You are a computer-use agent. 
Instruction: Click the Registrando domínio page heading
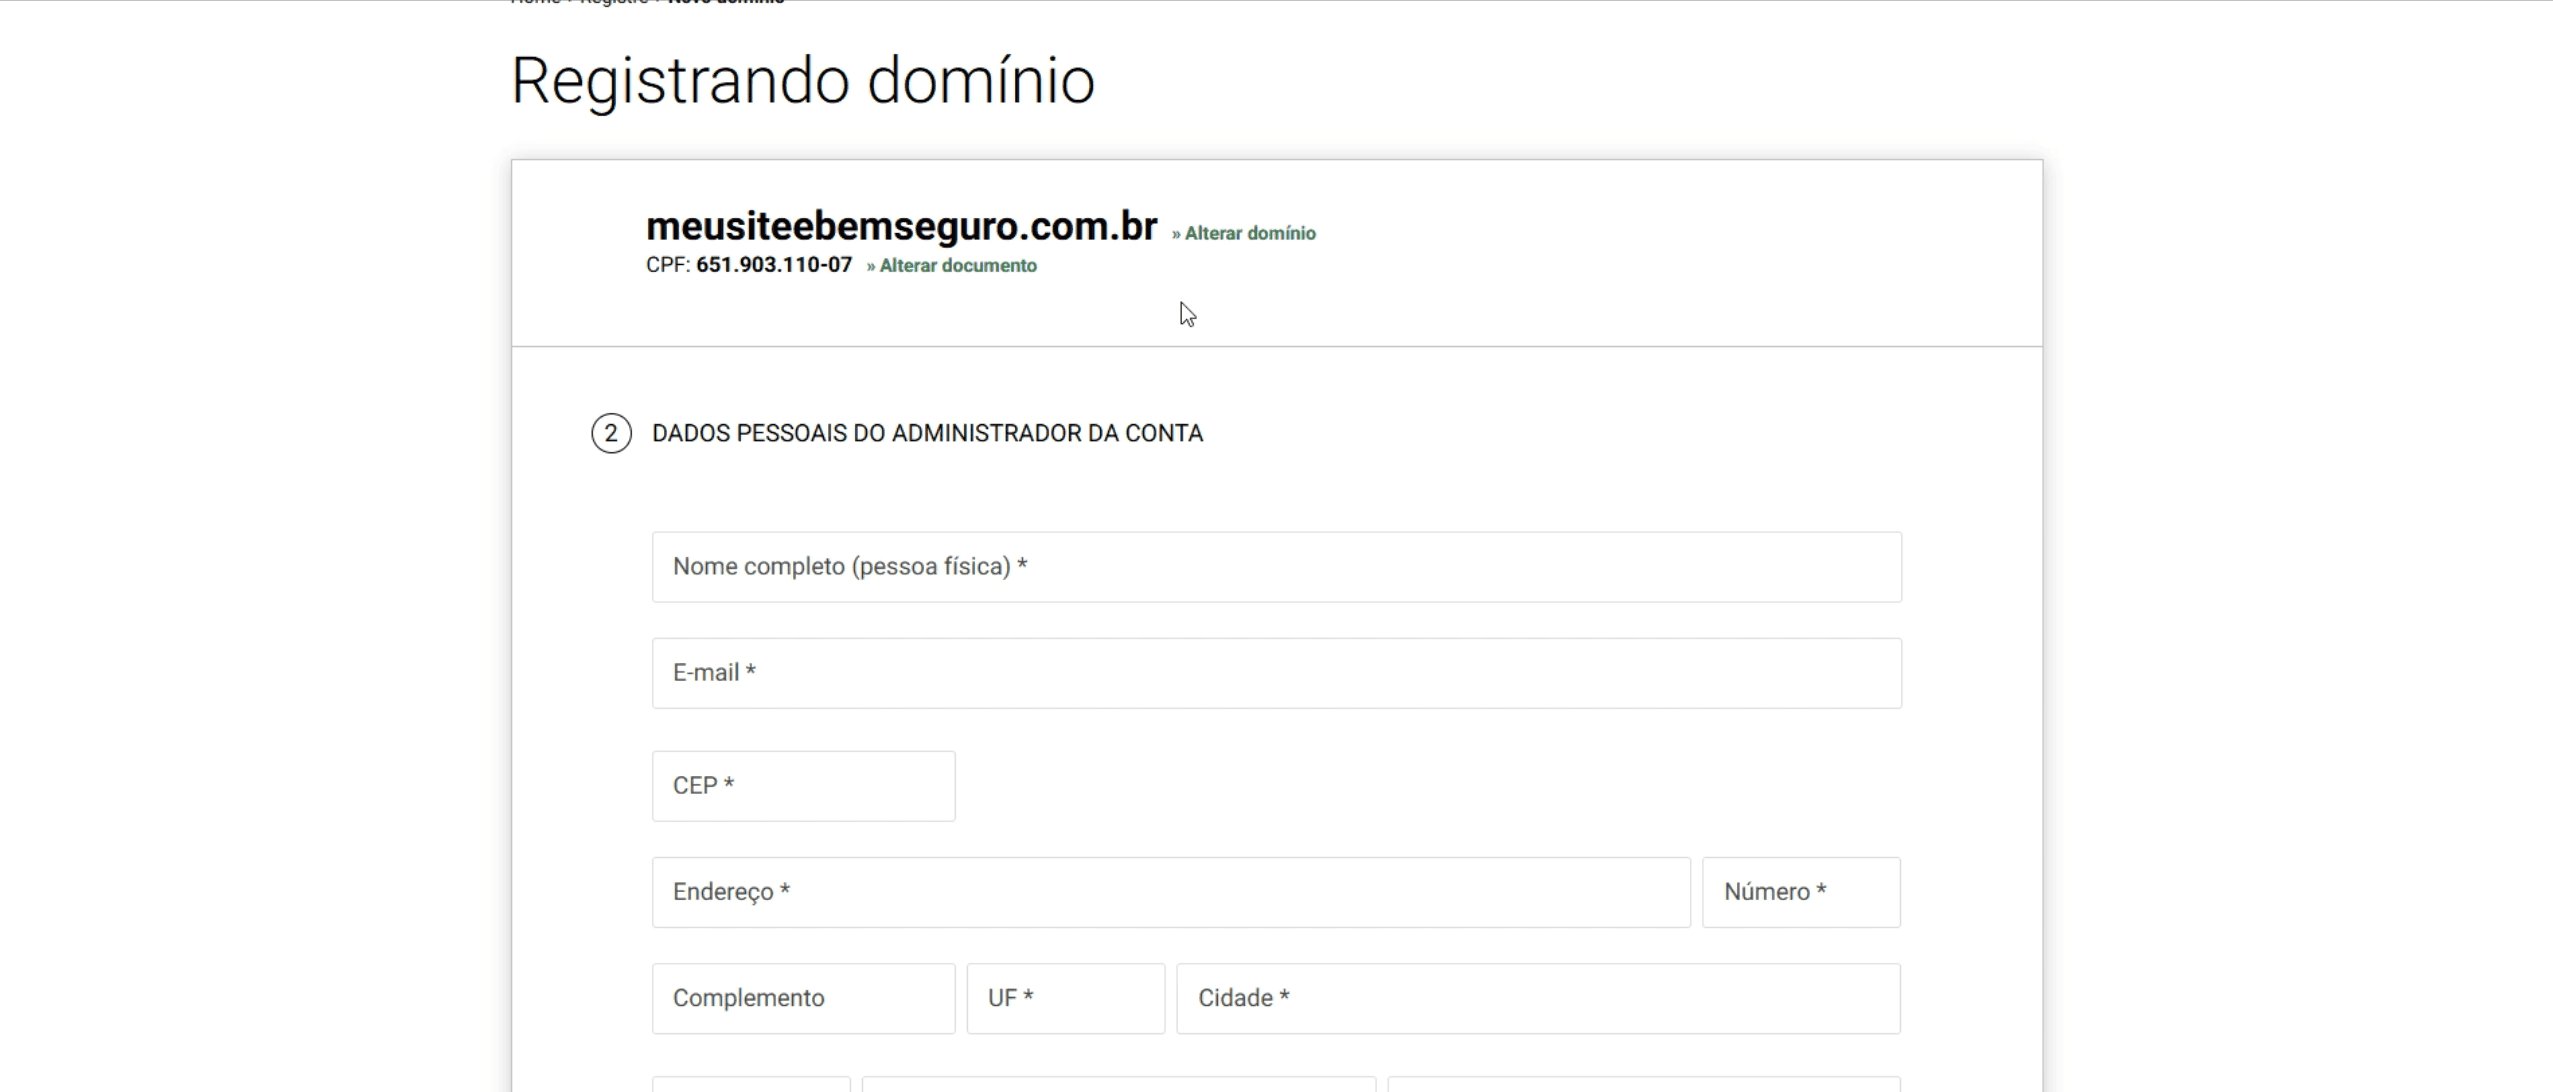coord(802,81)
